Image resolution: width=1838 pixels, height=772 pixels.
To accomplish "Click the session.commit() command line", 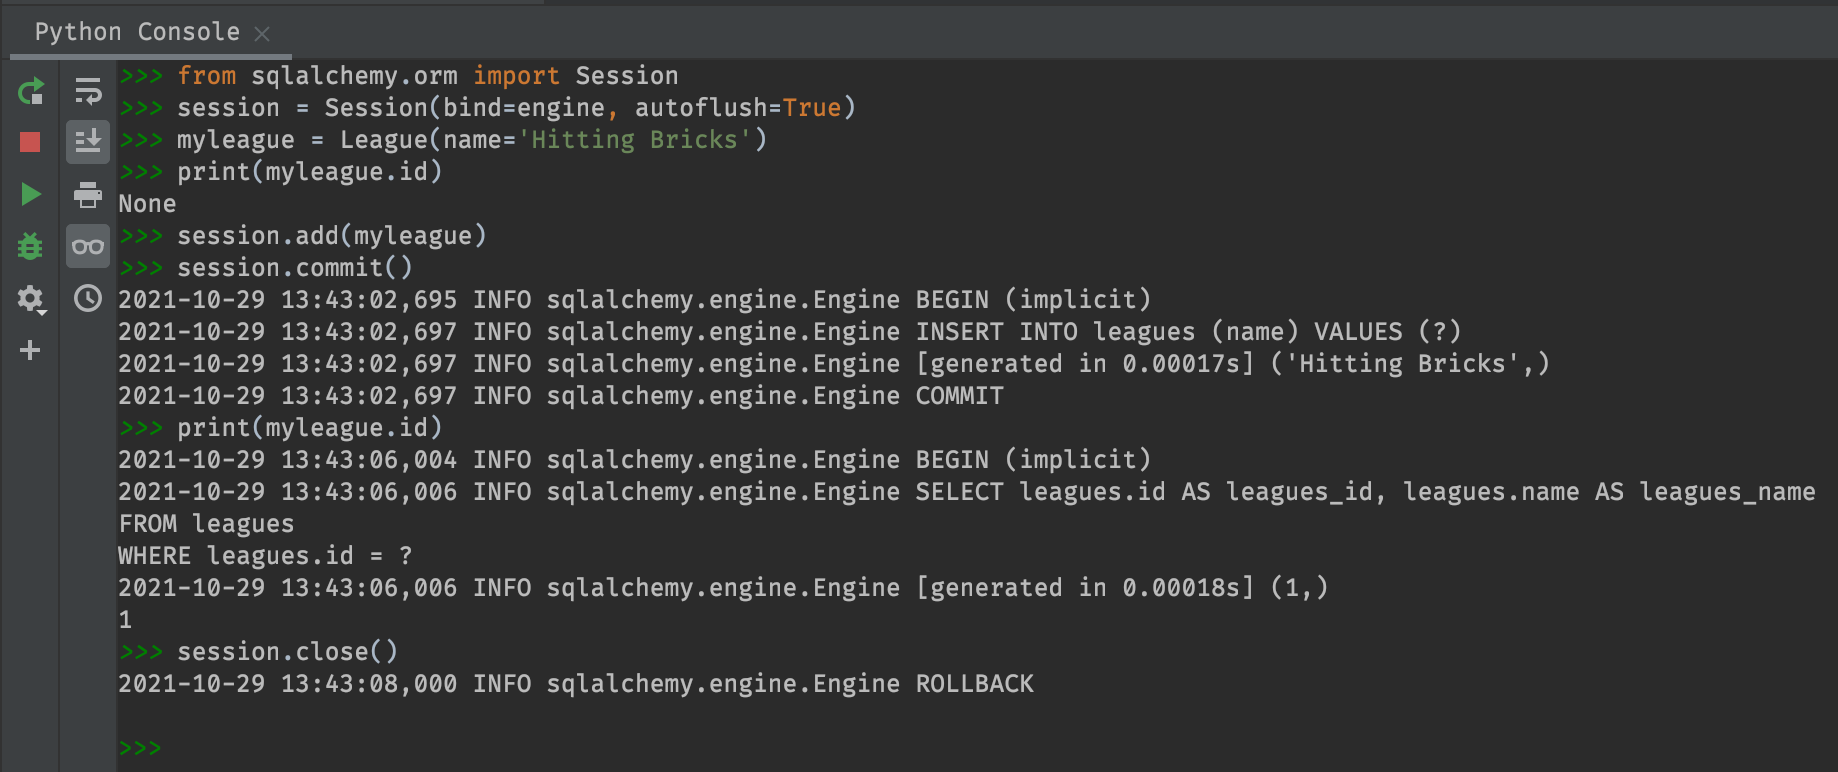I will [x=294, y=268].
